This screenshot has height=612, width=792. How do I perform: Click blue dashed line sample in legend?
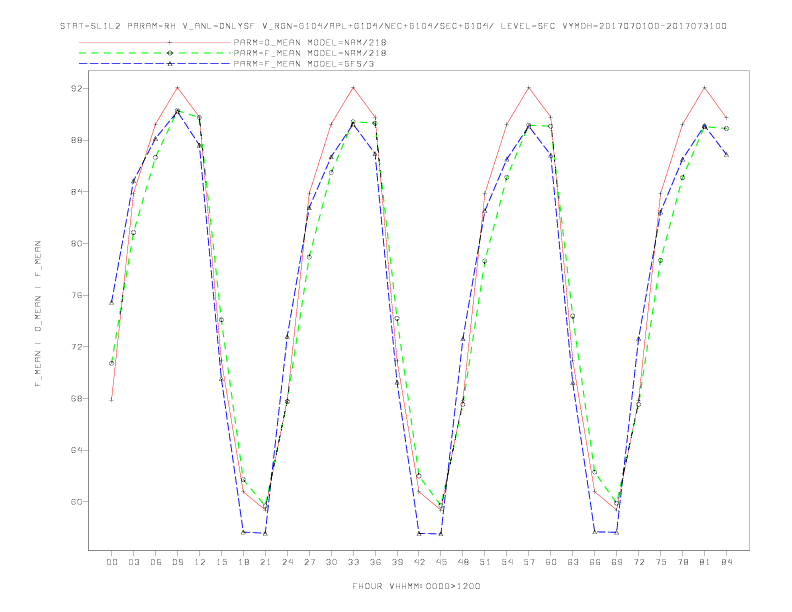(x=155, y=64)
